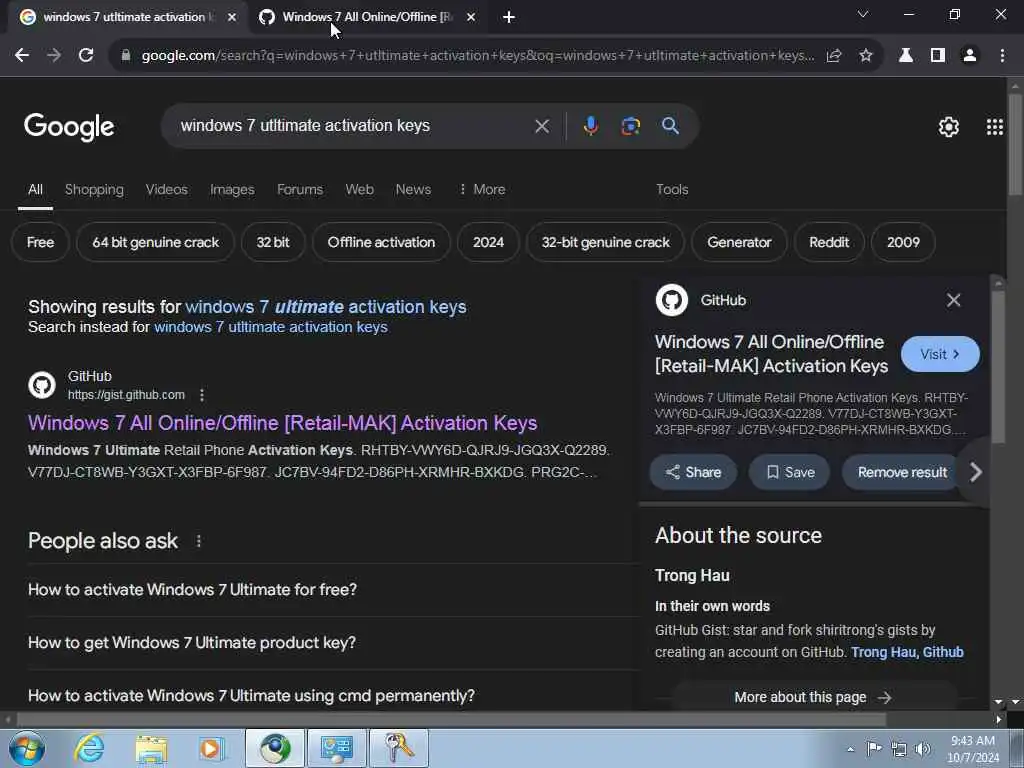Open the Google apps grid

pyautogui.click(x=995, y=127)
